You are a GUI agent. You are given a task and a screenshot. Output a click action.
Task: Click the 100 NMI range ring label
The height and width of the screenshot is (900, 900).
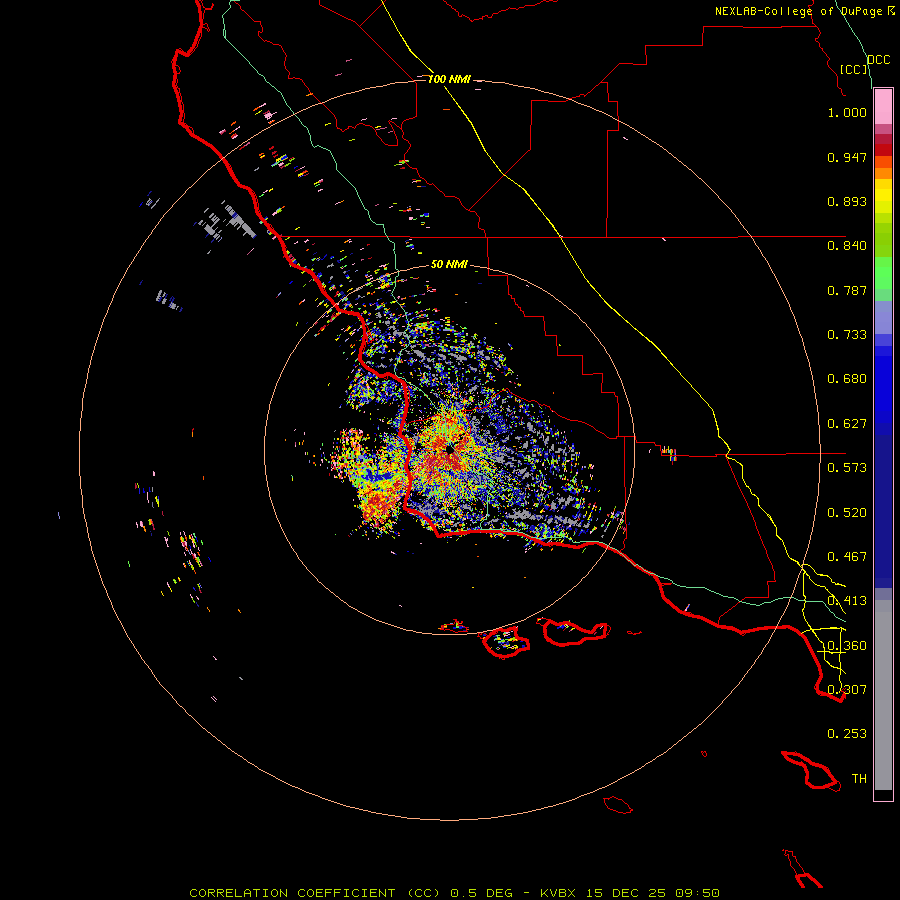tap(449, 79)
